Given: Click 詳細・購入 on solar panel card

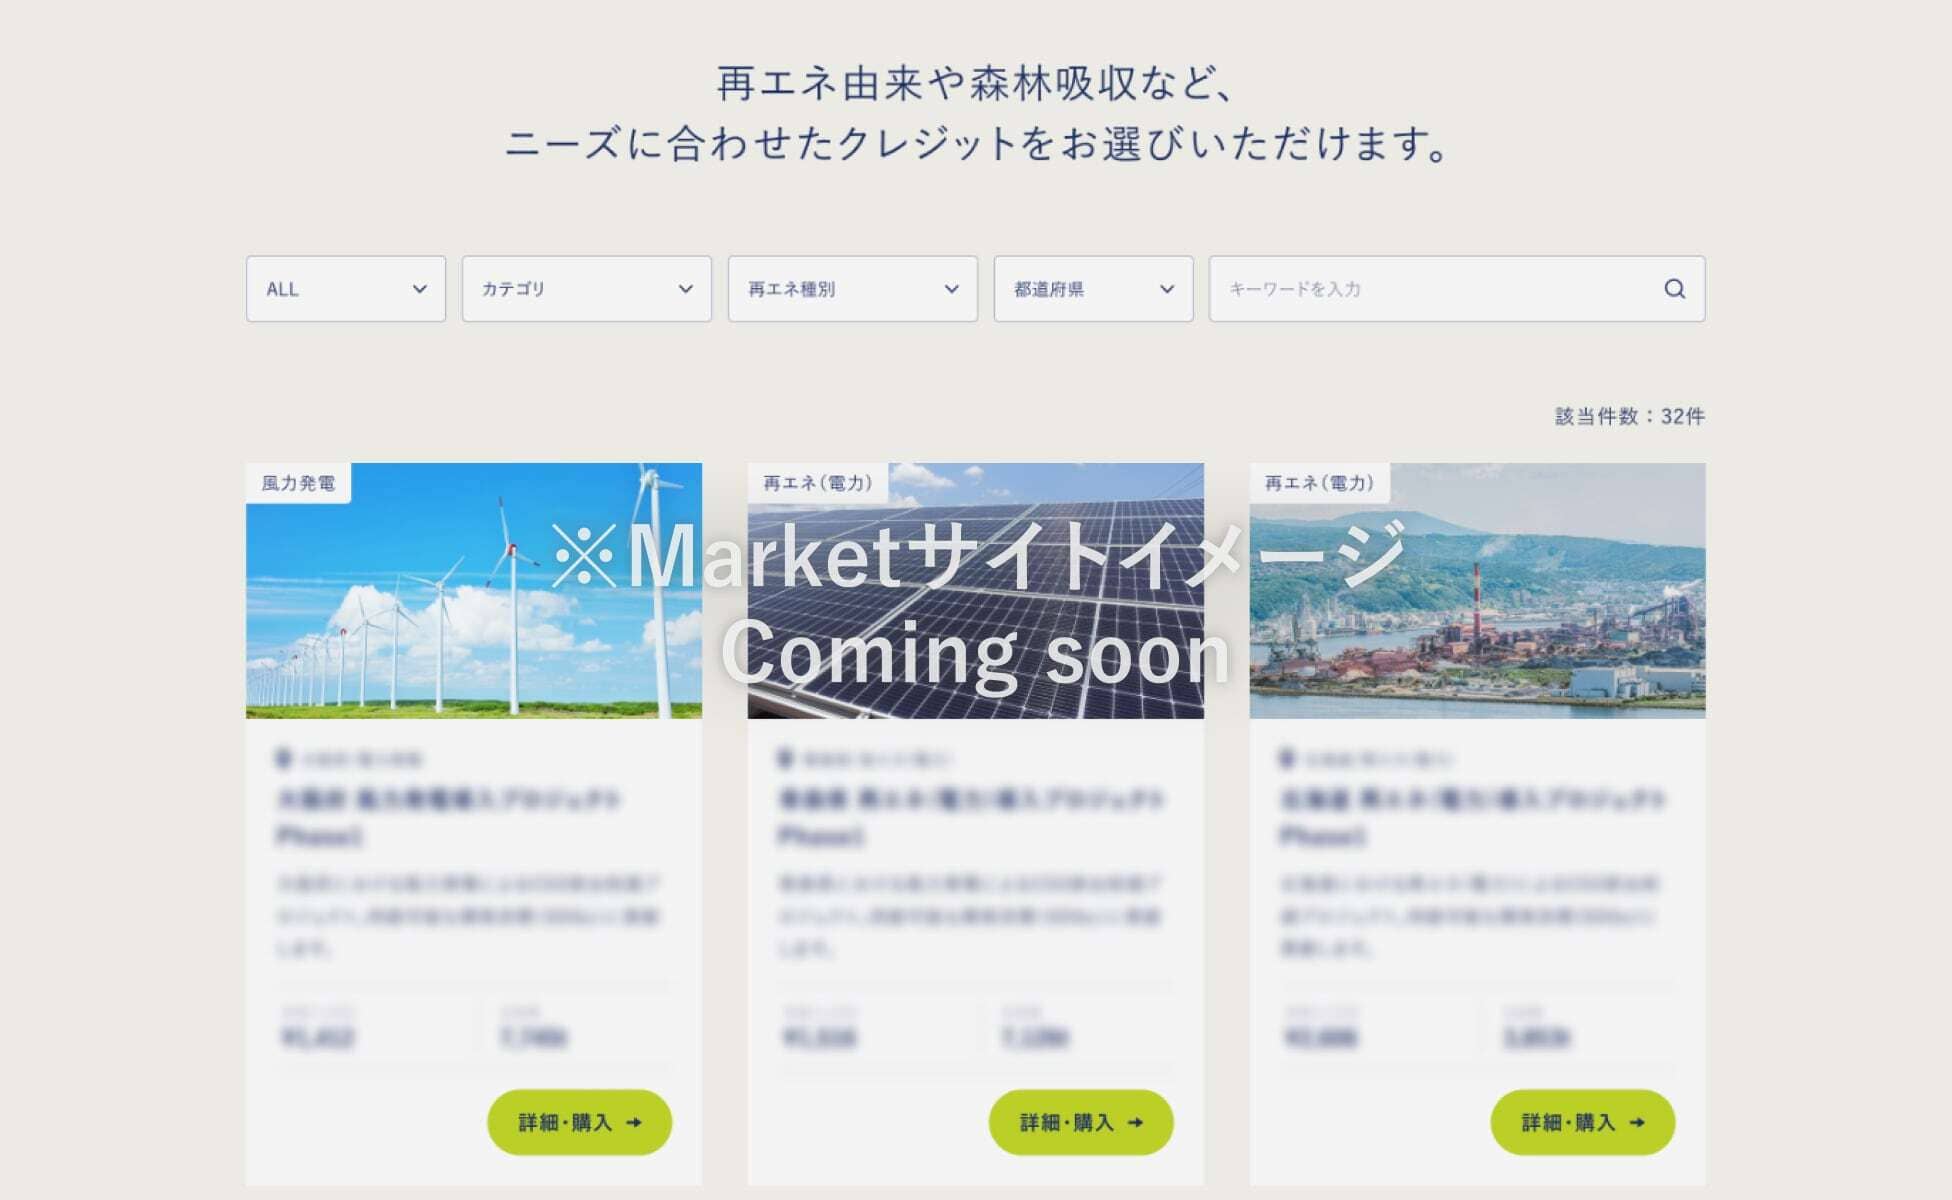Looking at the screenshot, I should click(1081, 1122).
